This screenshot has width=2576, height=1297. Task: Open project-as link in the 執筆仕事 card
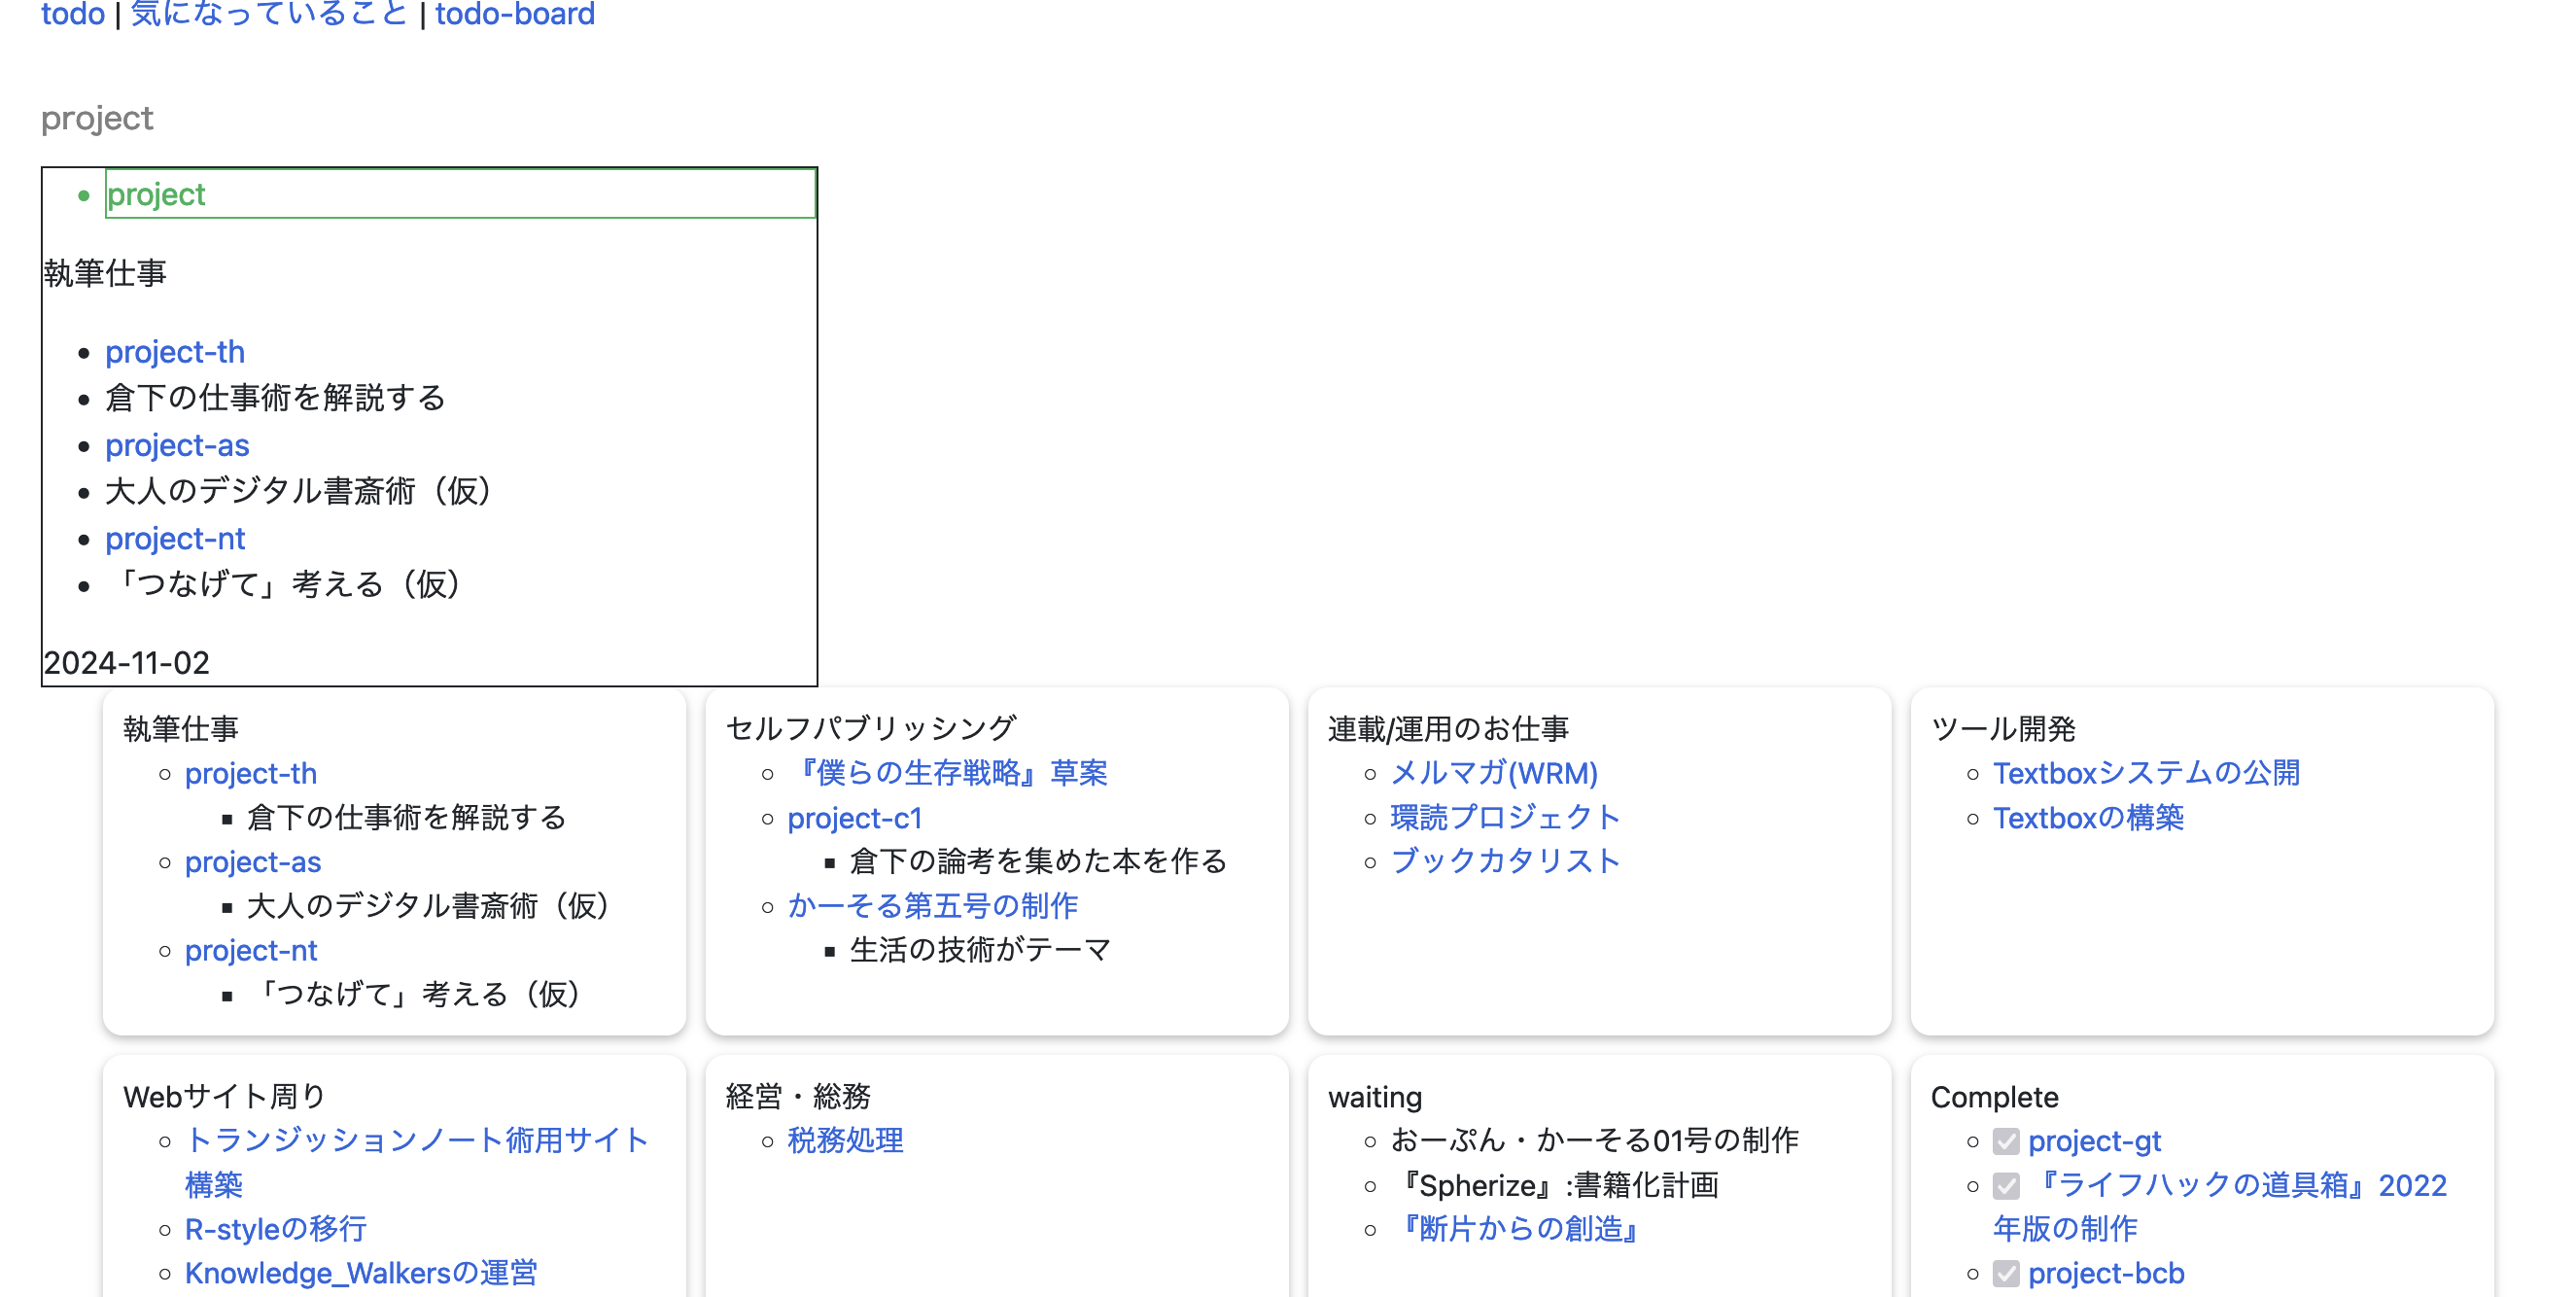coord(253,862)
